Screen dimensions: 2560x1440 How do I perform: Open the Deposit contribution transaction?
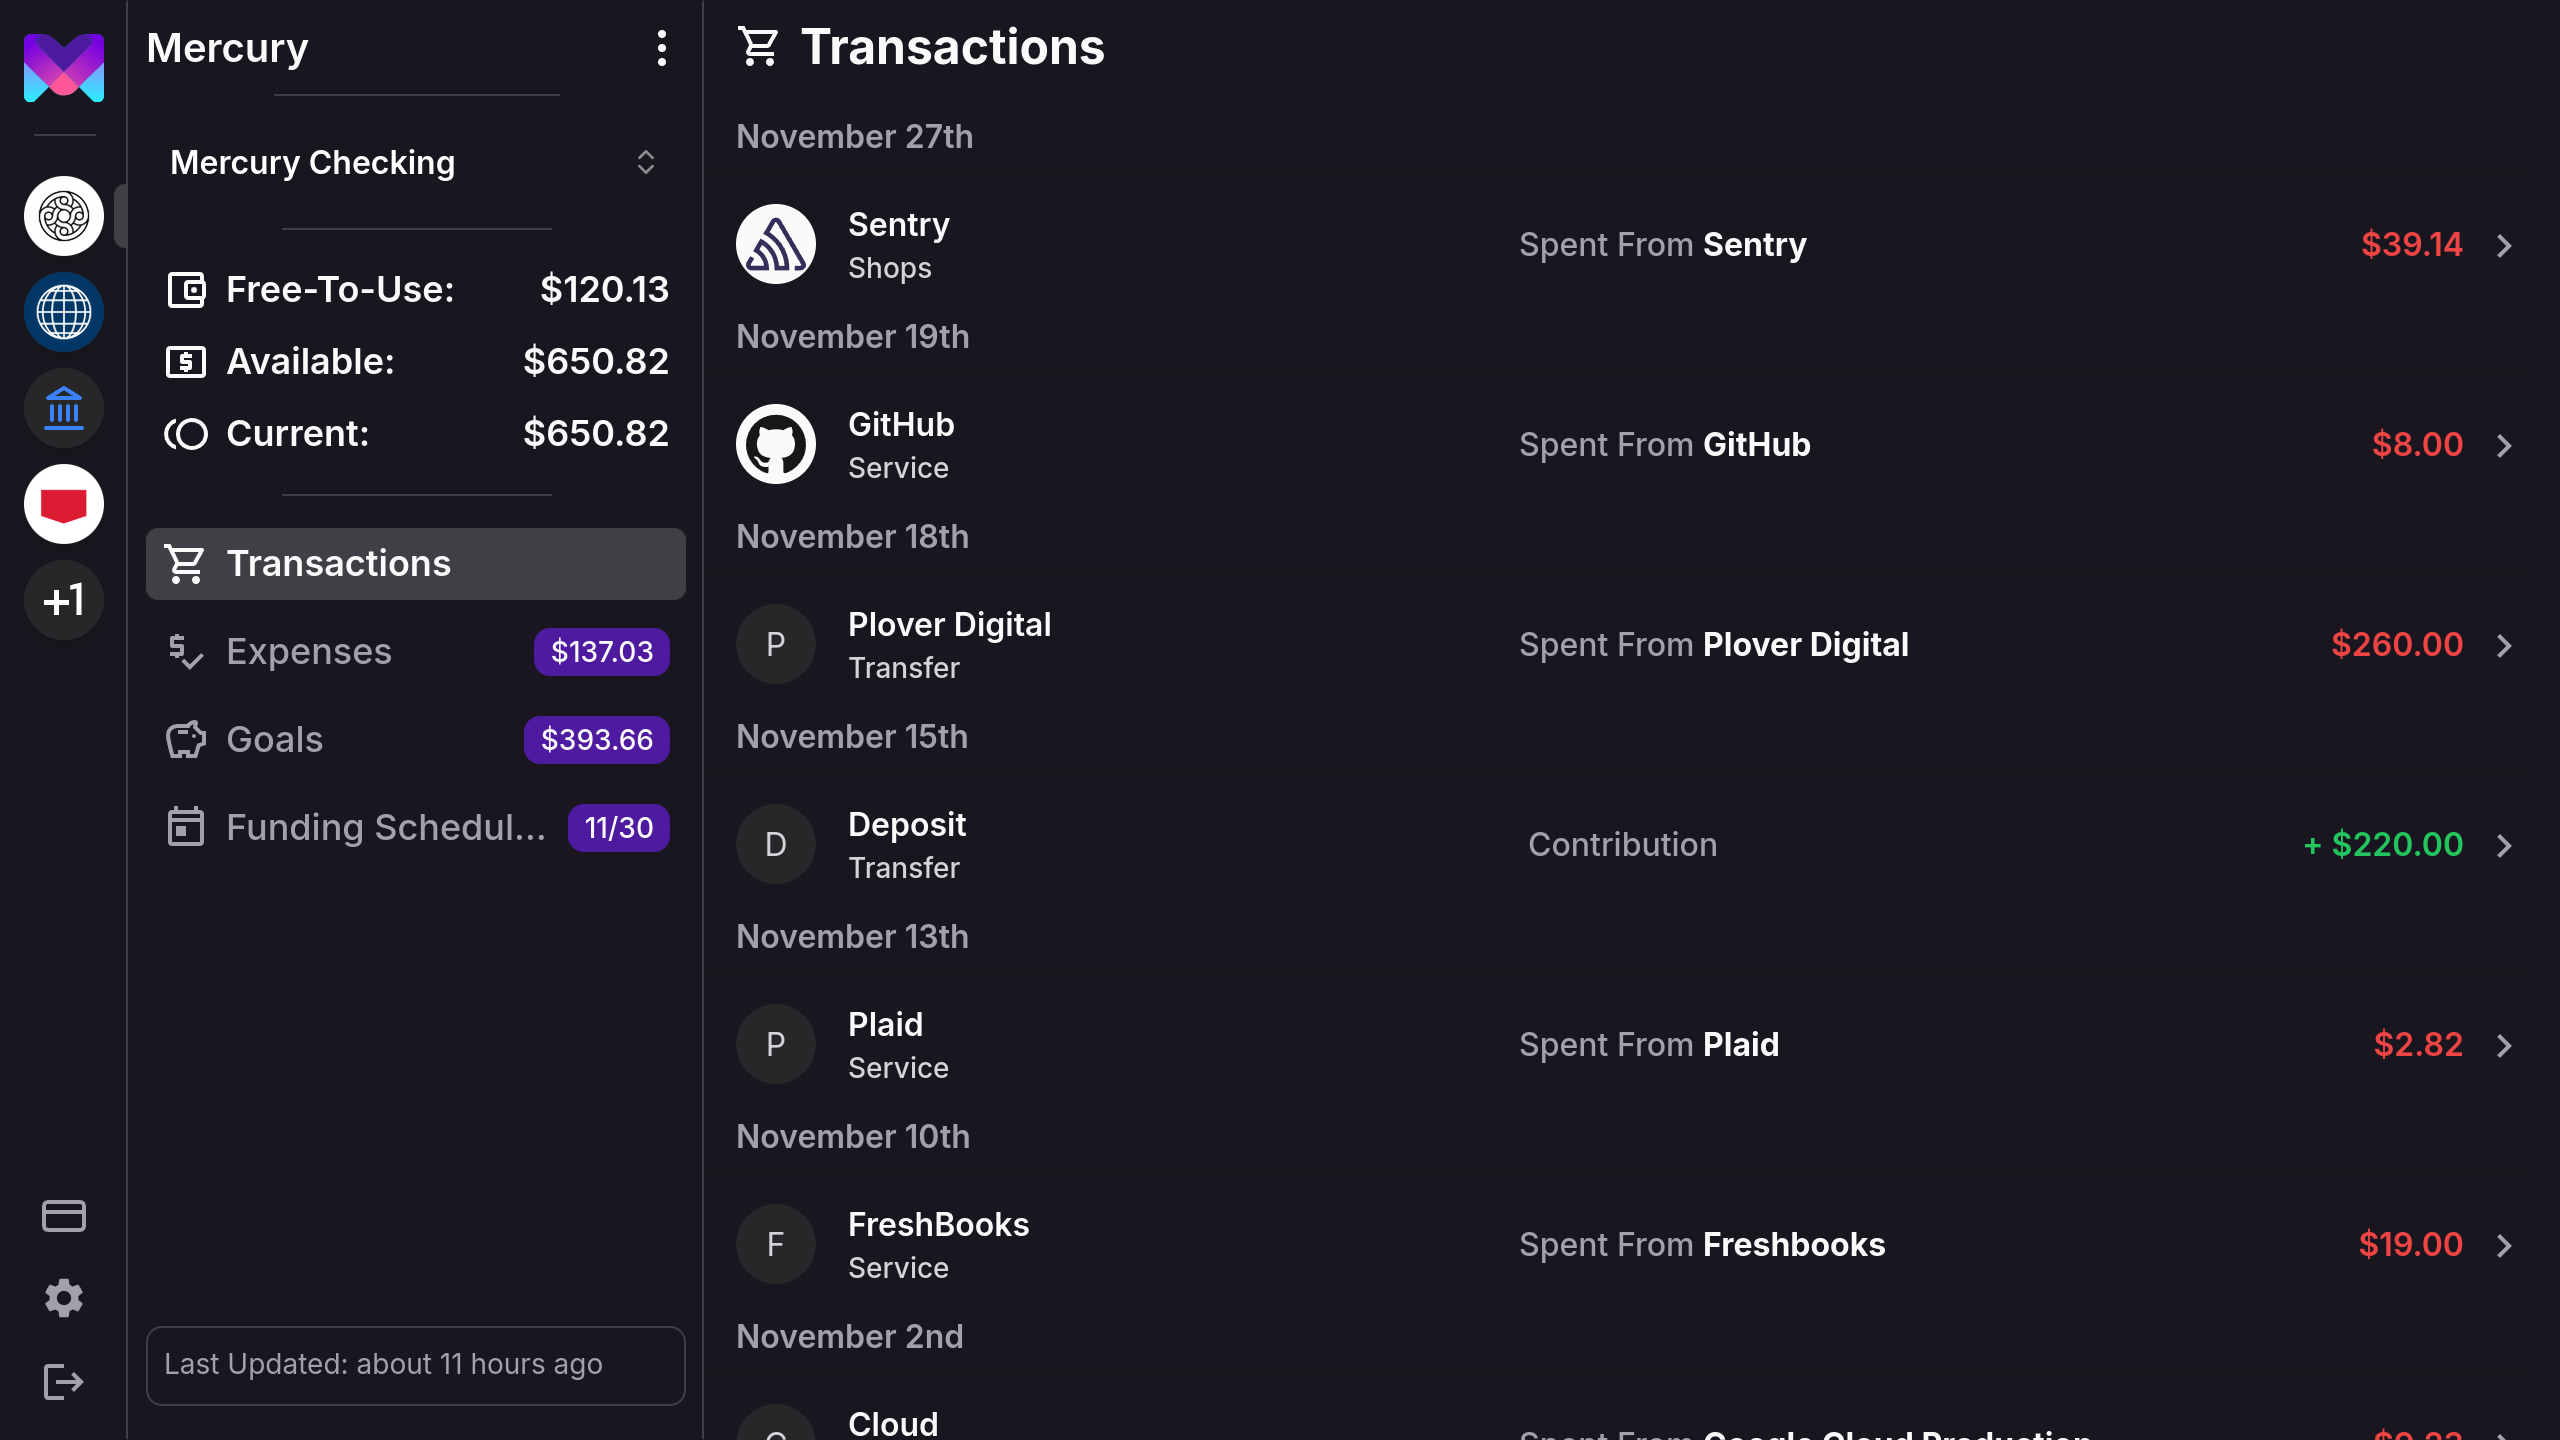1628,845
